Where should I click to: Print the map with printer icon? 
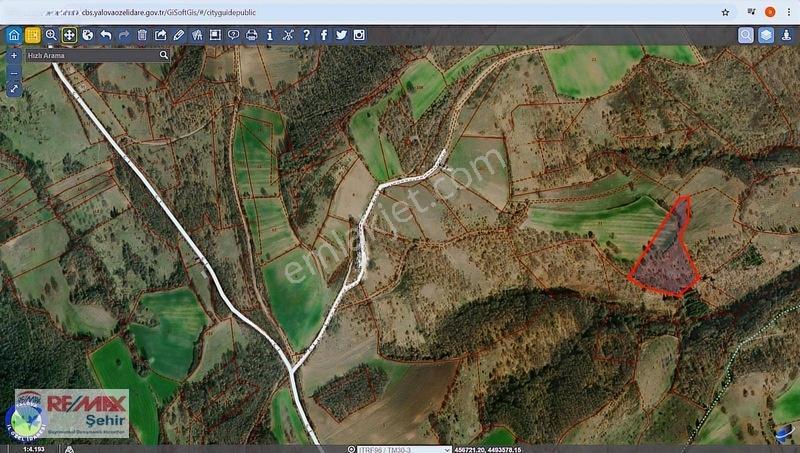tap(252, 35)
